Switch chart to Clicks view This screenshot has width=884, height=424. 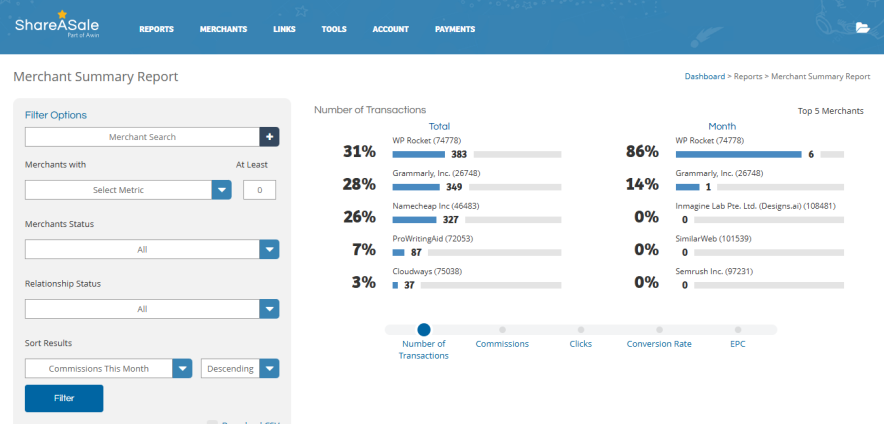pos(580,329)
